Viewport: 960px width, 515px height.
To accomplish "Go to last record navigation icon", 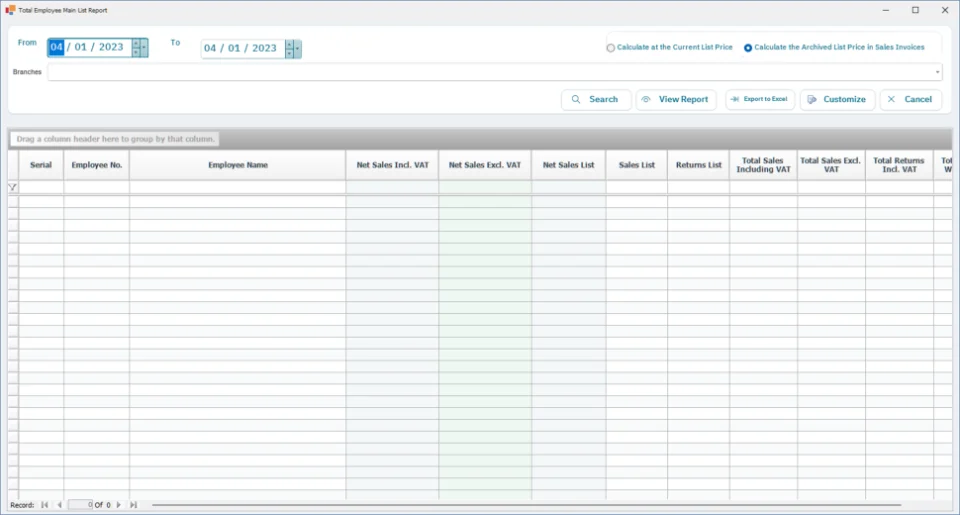I will pyautogui.click(x=133, y=505).
